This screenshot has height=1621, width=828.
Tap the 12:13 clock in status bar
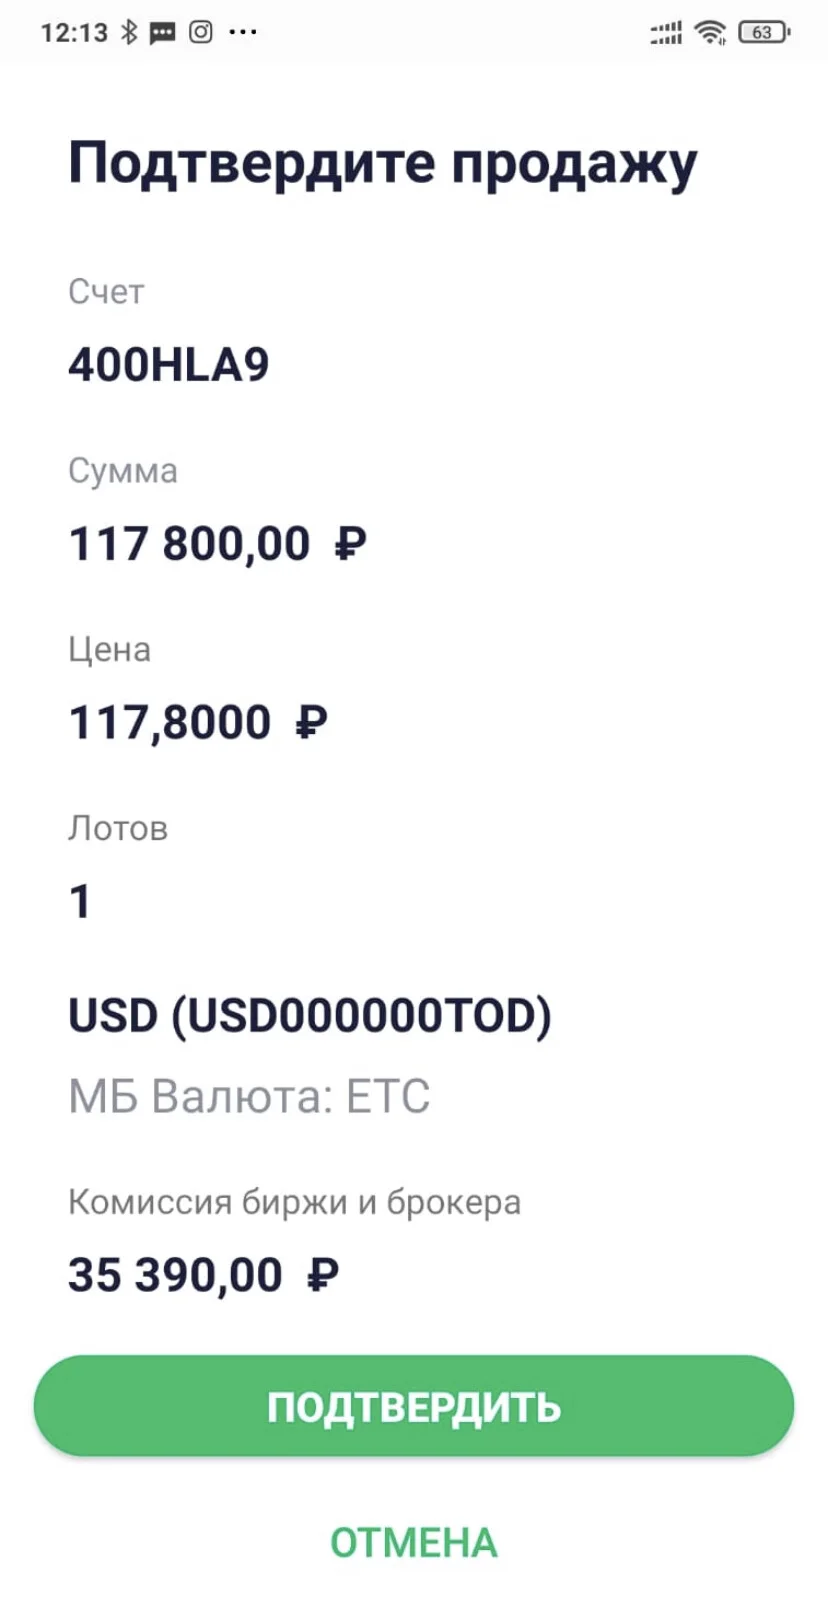tap(74, 32)
